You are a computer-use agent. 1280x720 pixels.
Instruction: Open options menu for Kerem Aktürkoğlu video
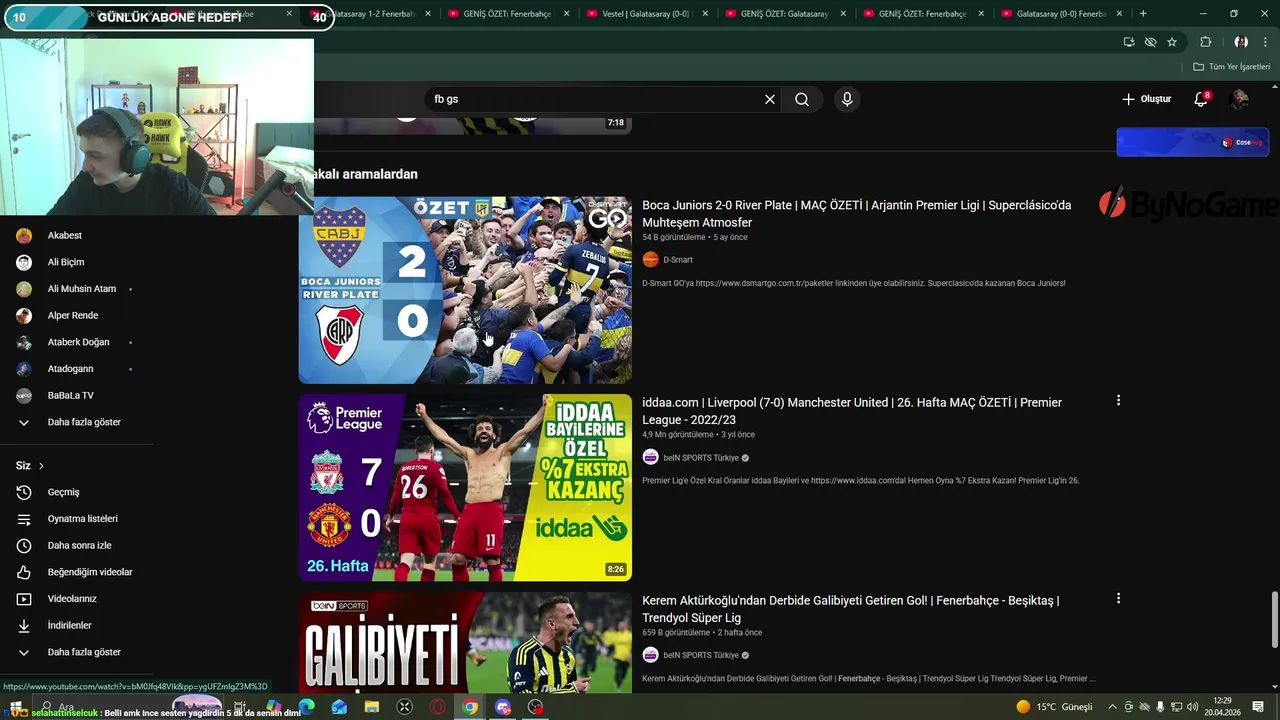[1118, 598]
